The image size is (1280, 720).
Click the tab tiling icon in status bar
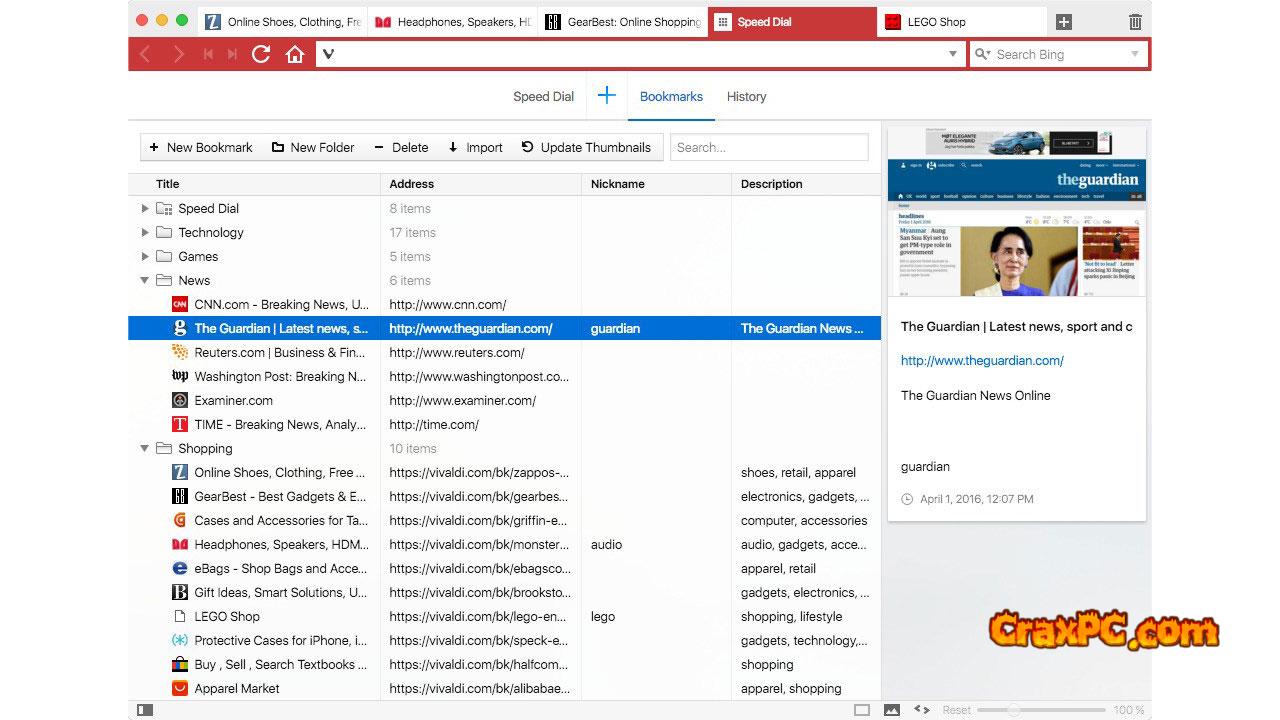pyautogui.click(x=862, y=710)
